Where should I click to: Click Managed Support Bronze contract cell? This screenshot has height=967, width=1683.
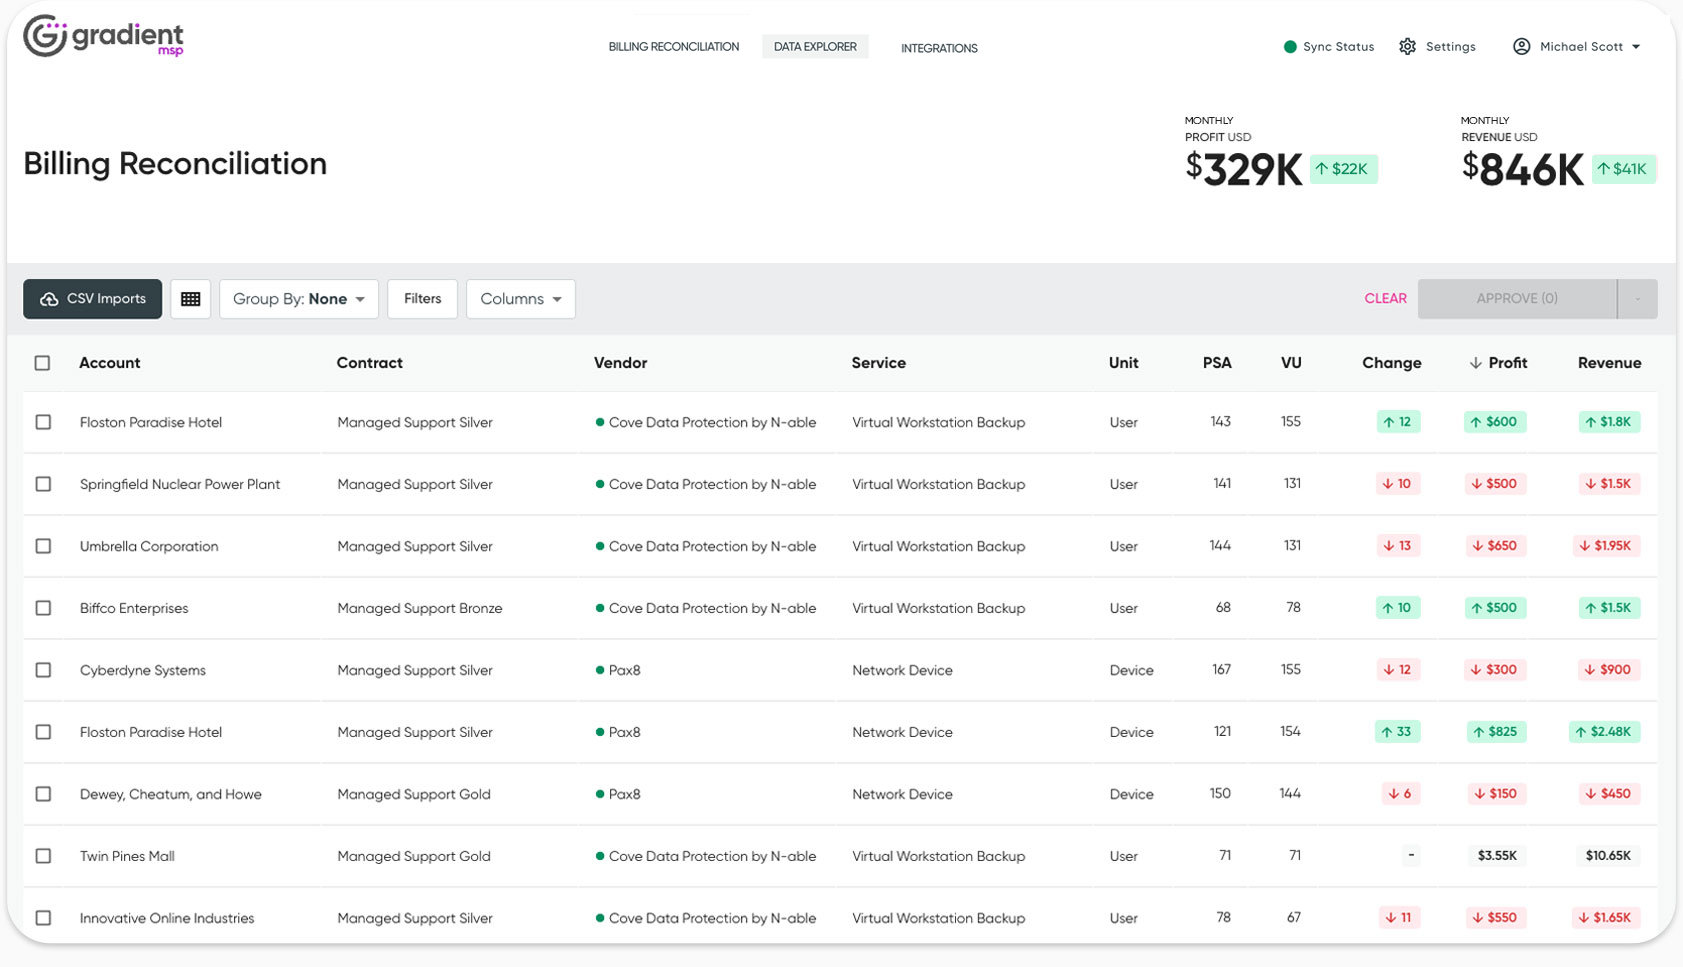coord(420,608)
